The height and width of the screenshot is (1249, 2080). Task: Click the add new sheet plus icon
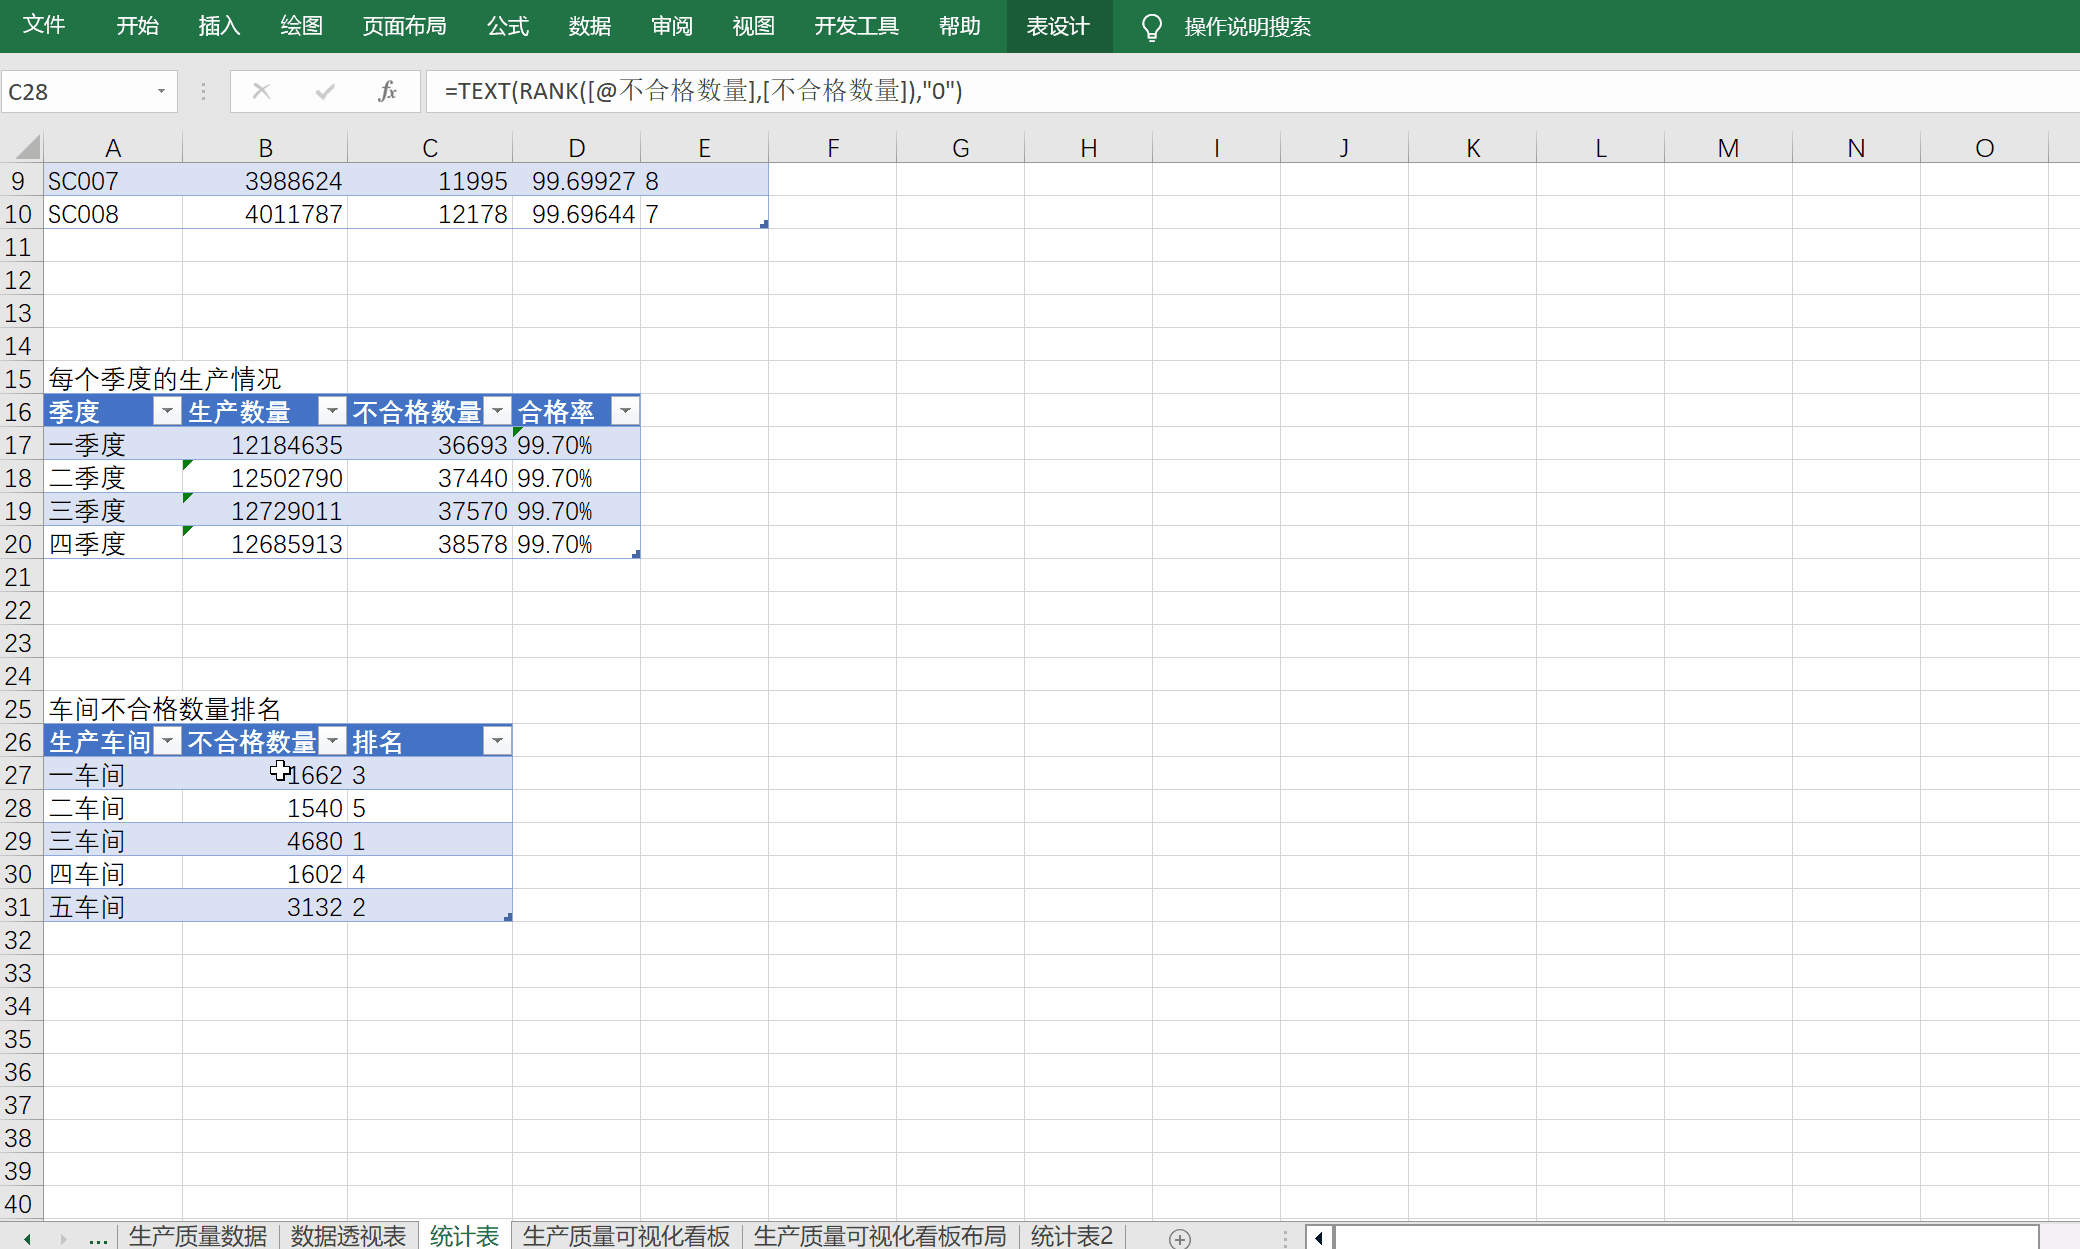click(x=1180, y=1238)
